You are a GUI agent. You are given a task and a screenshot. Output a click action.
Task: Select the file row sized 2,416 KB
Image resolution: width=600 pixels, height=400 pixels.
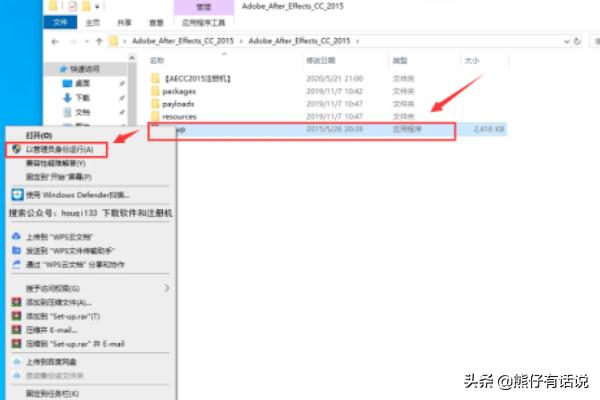(x=328, y=129)
